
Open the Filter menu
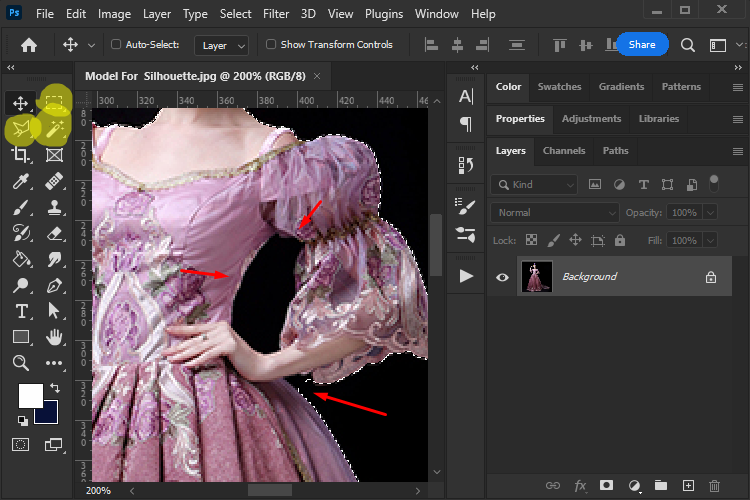pos(278,14)
